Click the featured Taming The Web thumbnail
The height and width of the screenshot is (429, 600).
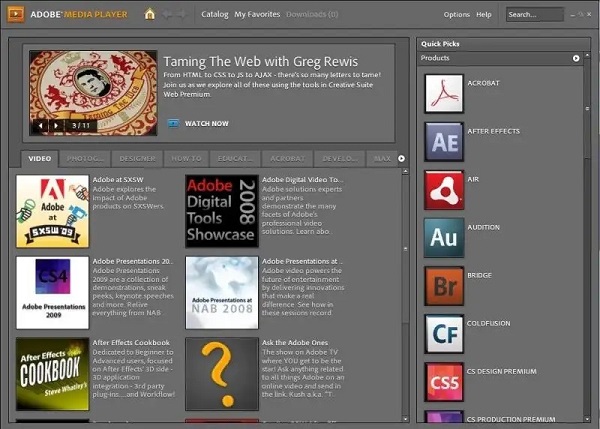[93, 93]
